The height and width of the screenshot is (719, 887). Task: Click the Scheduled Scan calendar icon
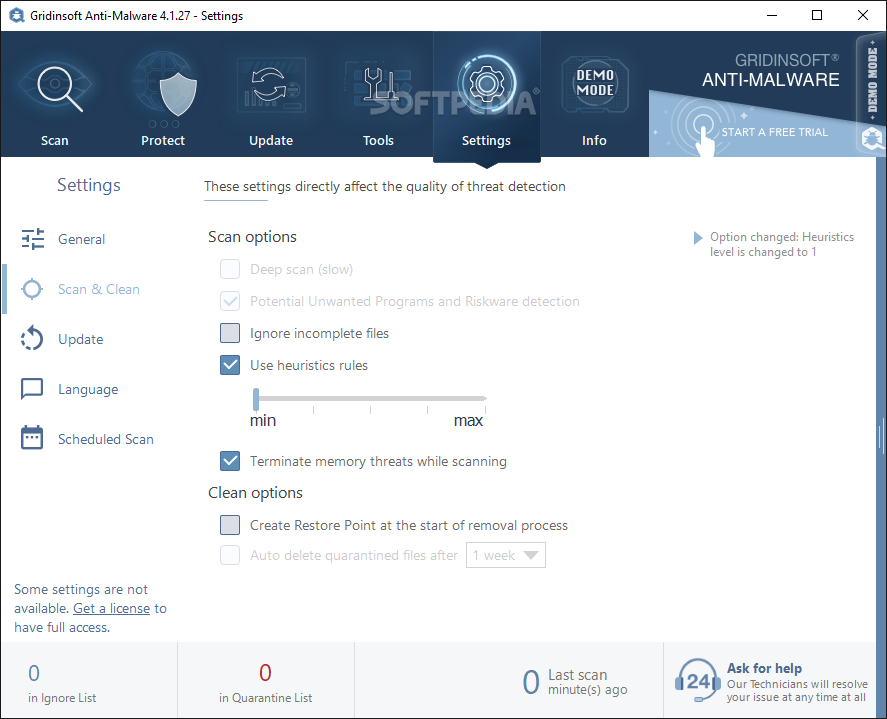(32, 437)
